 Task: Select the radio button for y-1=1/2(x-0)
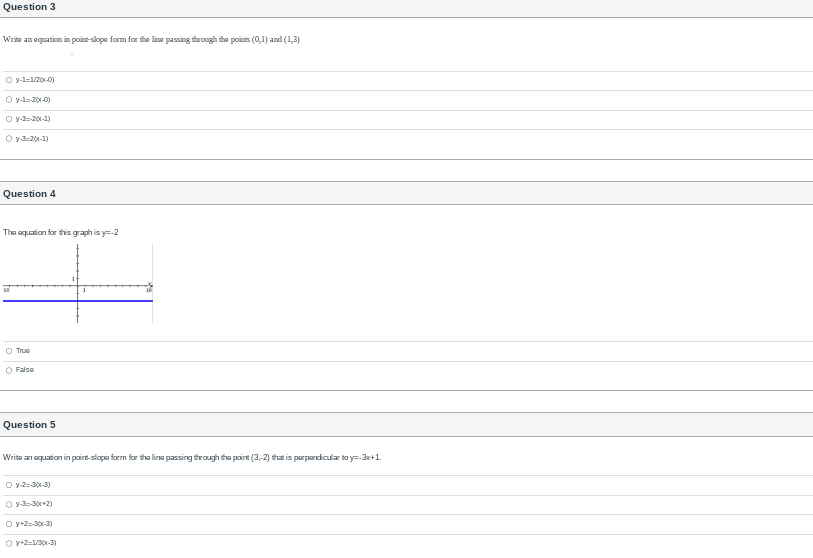click(x=9, y=80)
